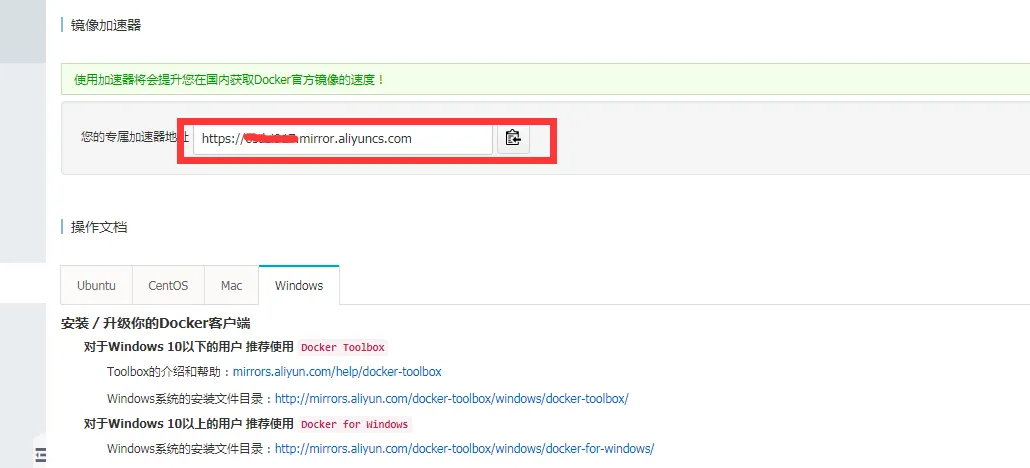Click the 对于Windows 10以上的用户 line
The image size is (1030, 468).
tap(188, 424)
